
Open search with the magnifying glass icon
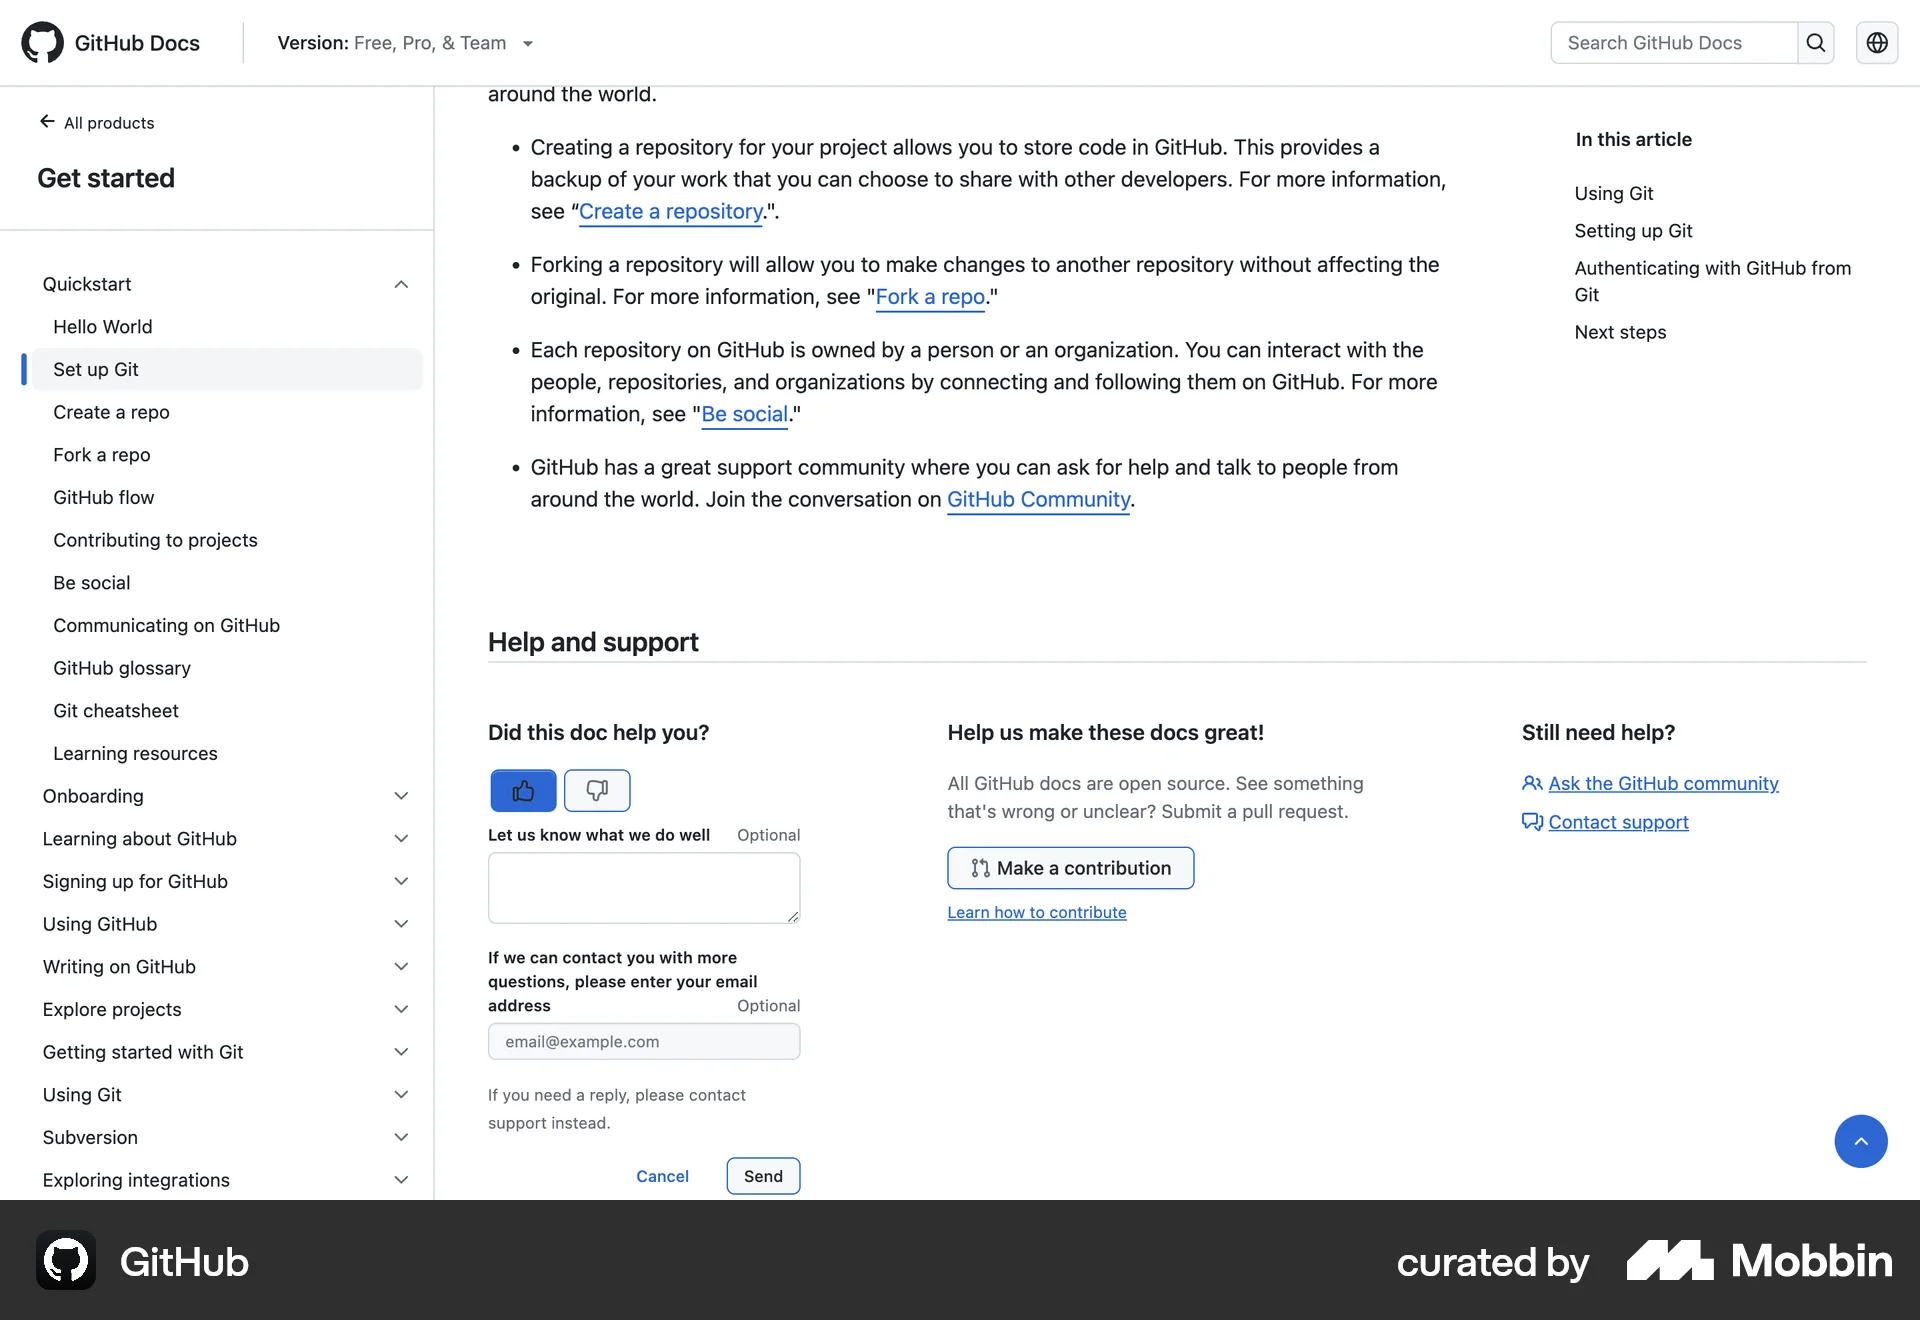1815,42
